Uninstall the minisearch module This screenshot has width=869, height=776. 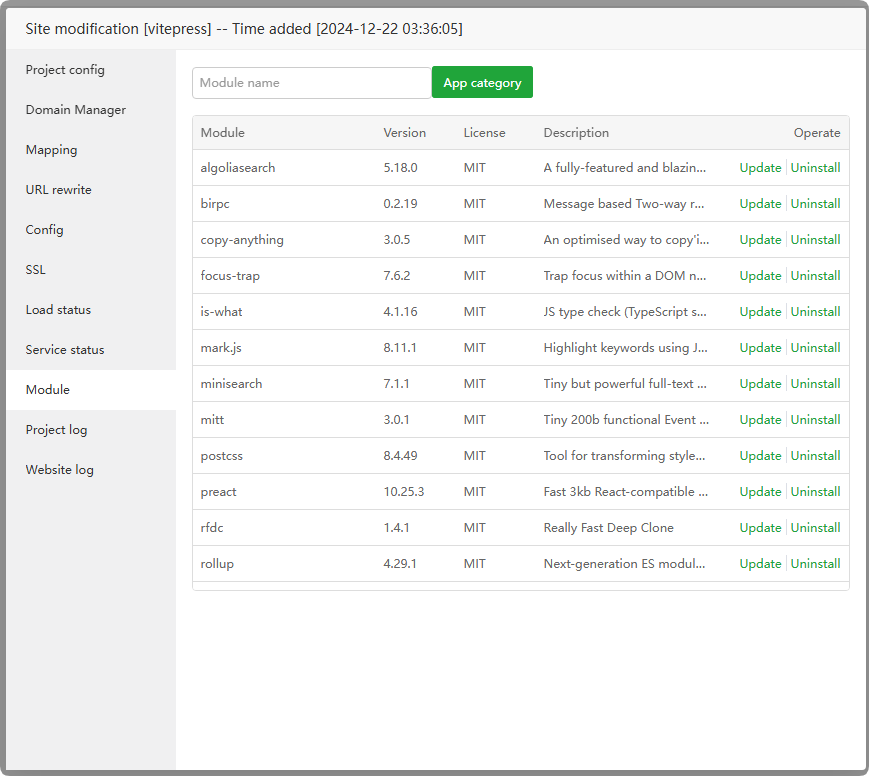click(815, 384)
